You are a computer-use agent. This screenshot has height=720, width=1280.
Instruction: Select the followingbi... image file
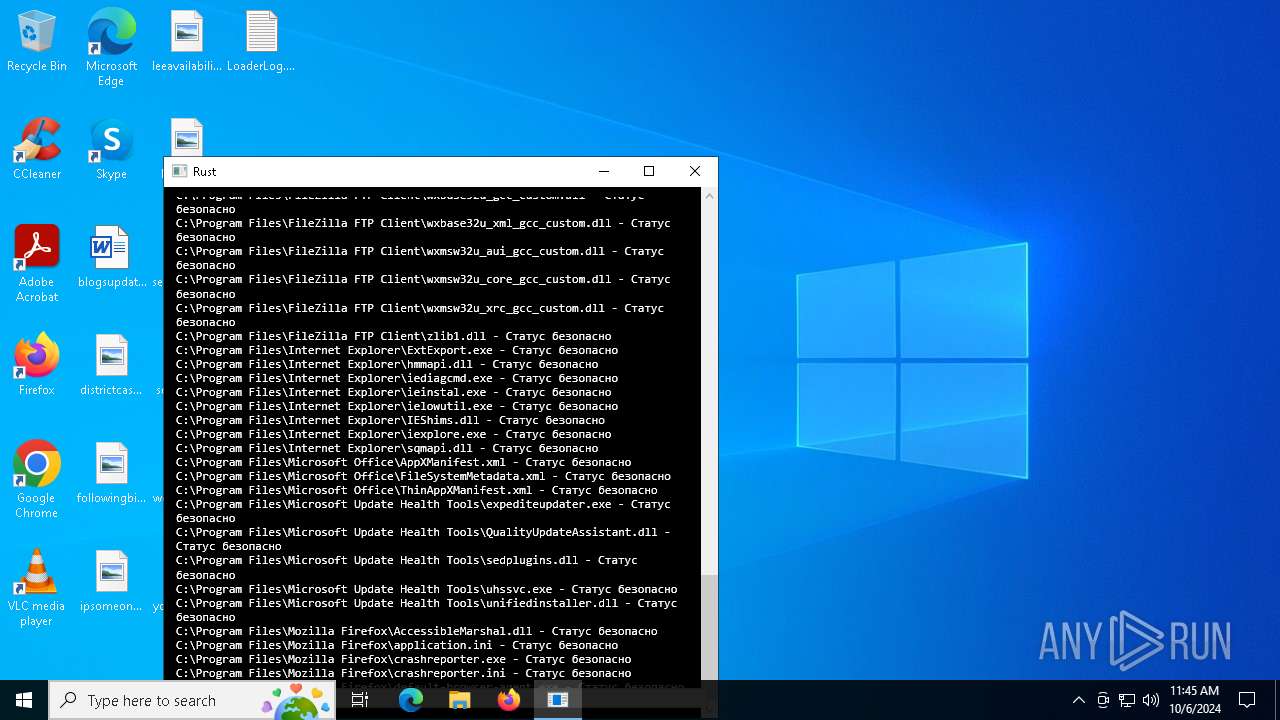[111, 474]
